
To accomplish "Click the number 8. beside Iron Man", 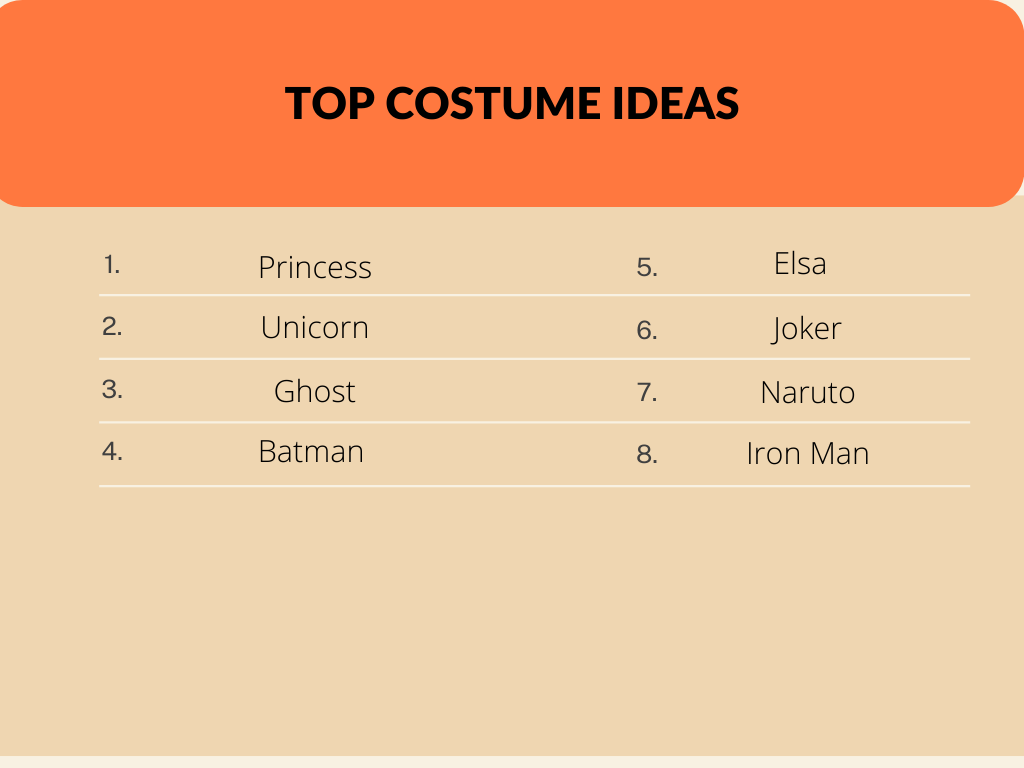I will (x=647, y=455).
